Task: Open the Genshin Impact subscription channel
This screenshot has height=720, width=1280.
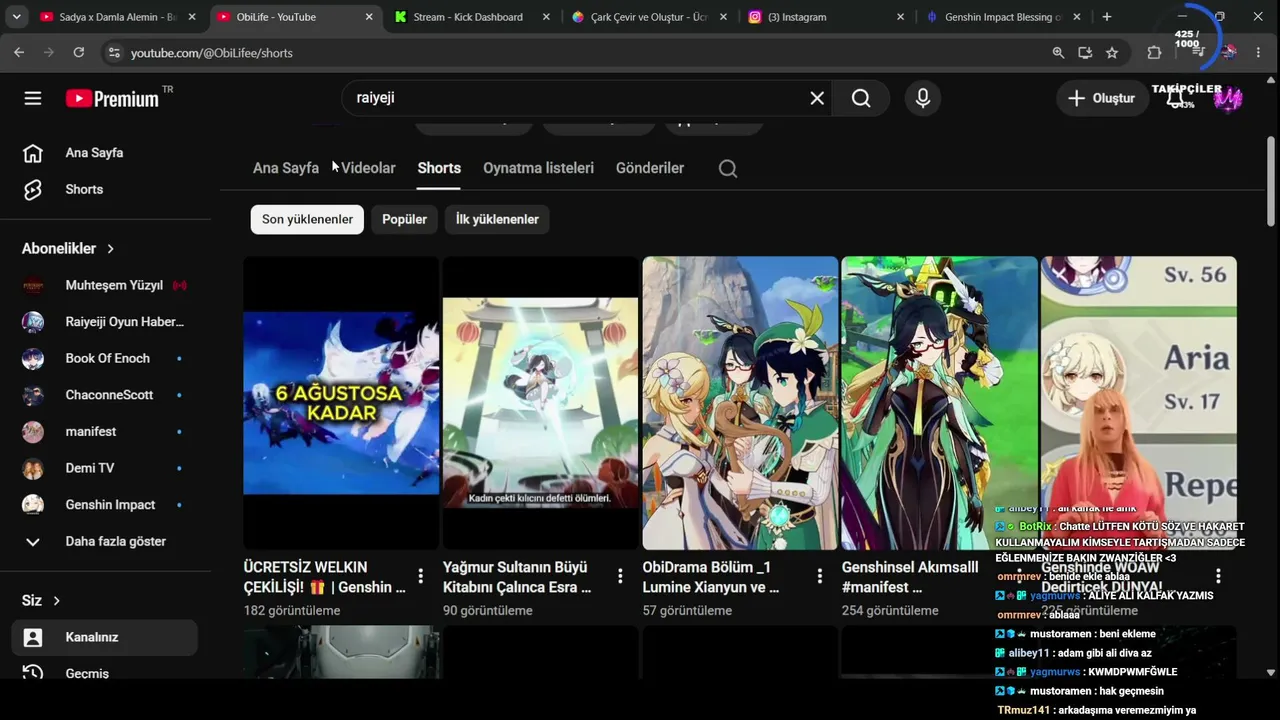Action: [105, 505]
